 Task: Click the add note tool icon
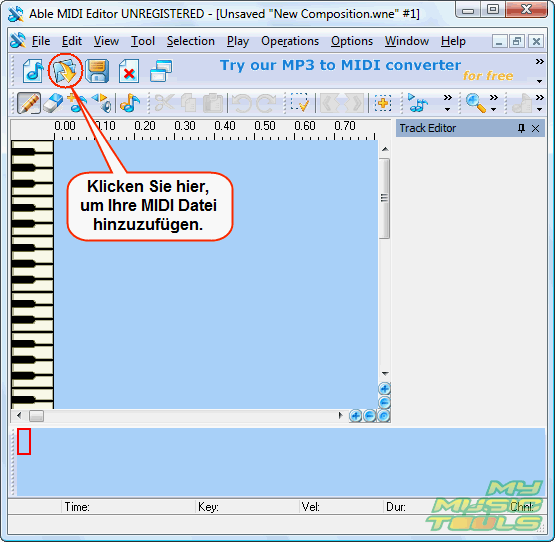(77, 103)
